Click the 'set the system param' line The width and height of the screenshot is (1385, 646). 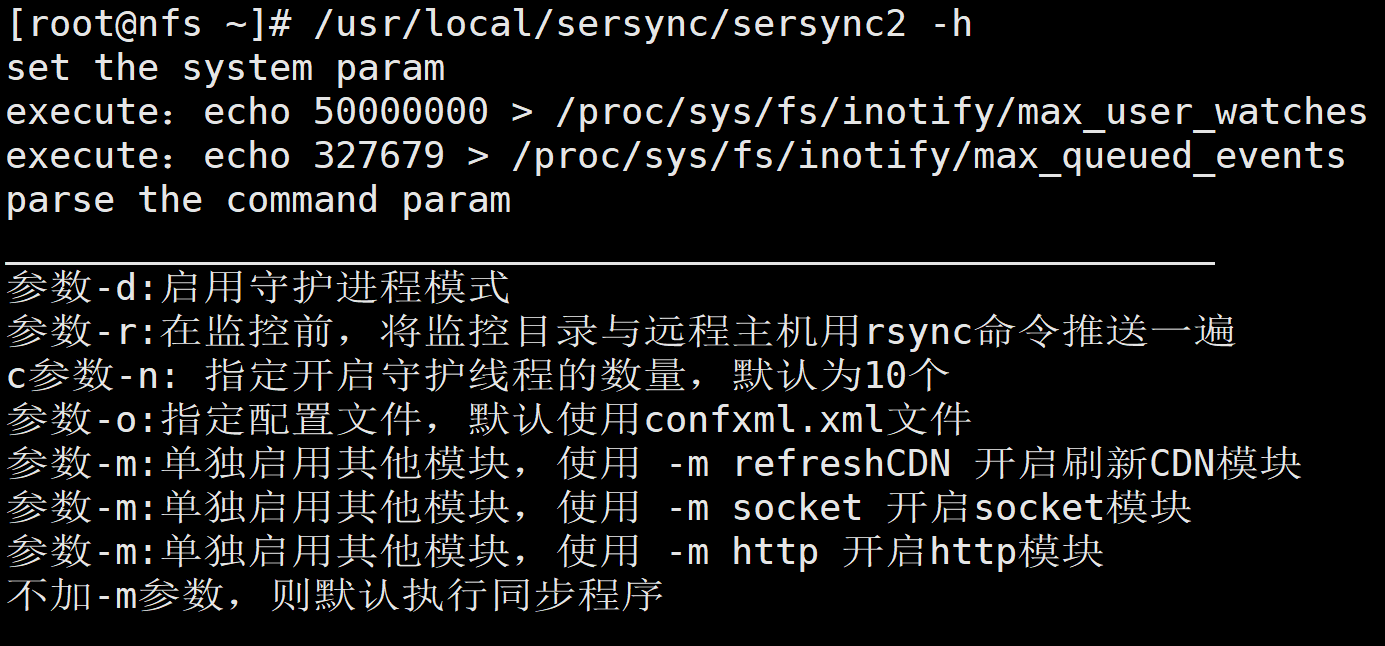[x=225, y=68]
